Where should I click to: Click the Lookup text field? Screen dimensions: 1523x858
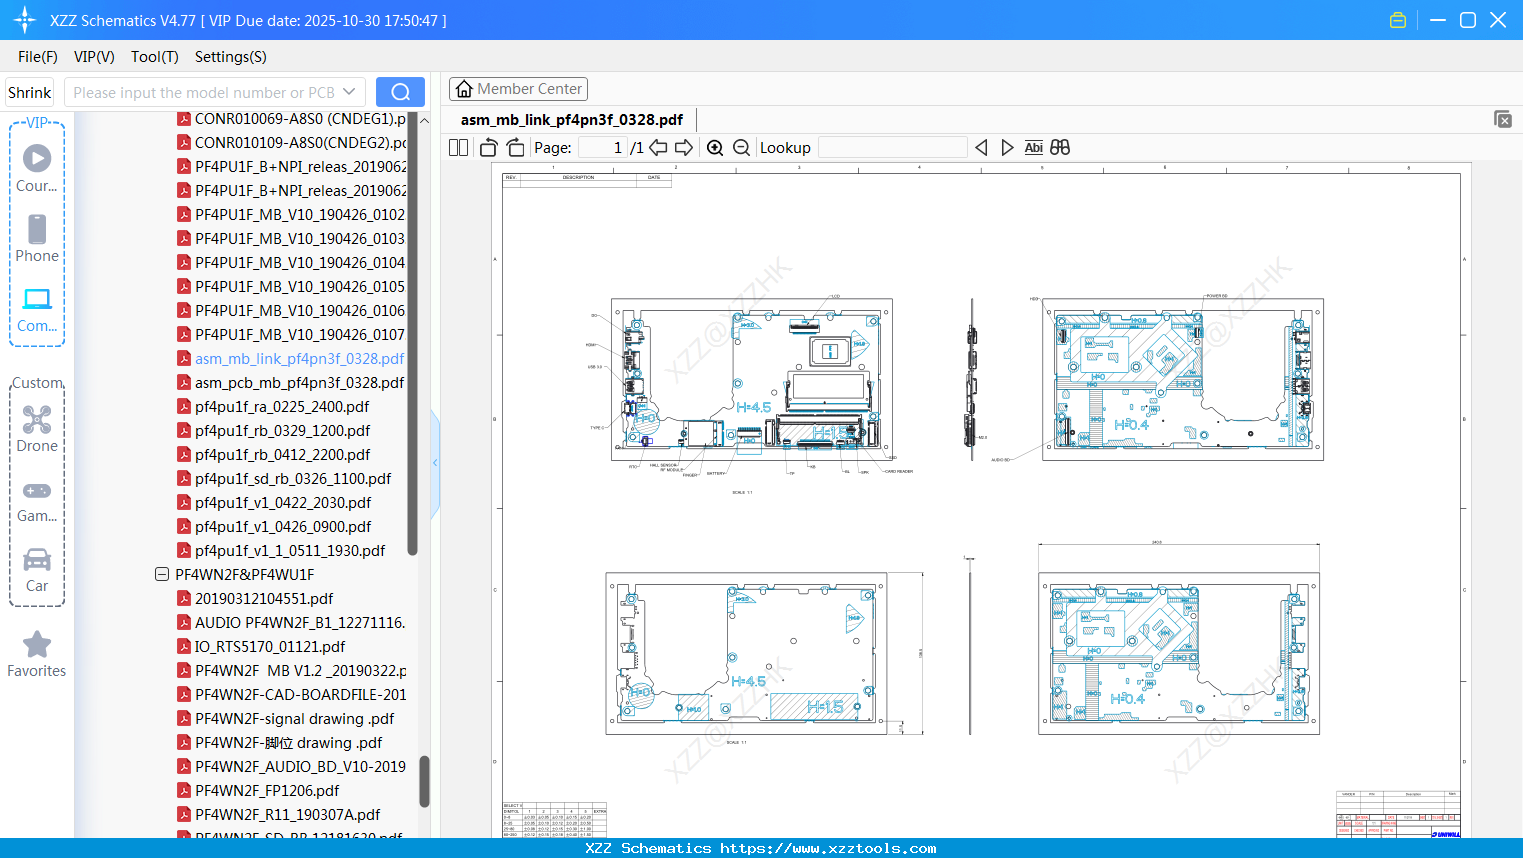click(892, 148)
